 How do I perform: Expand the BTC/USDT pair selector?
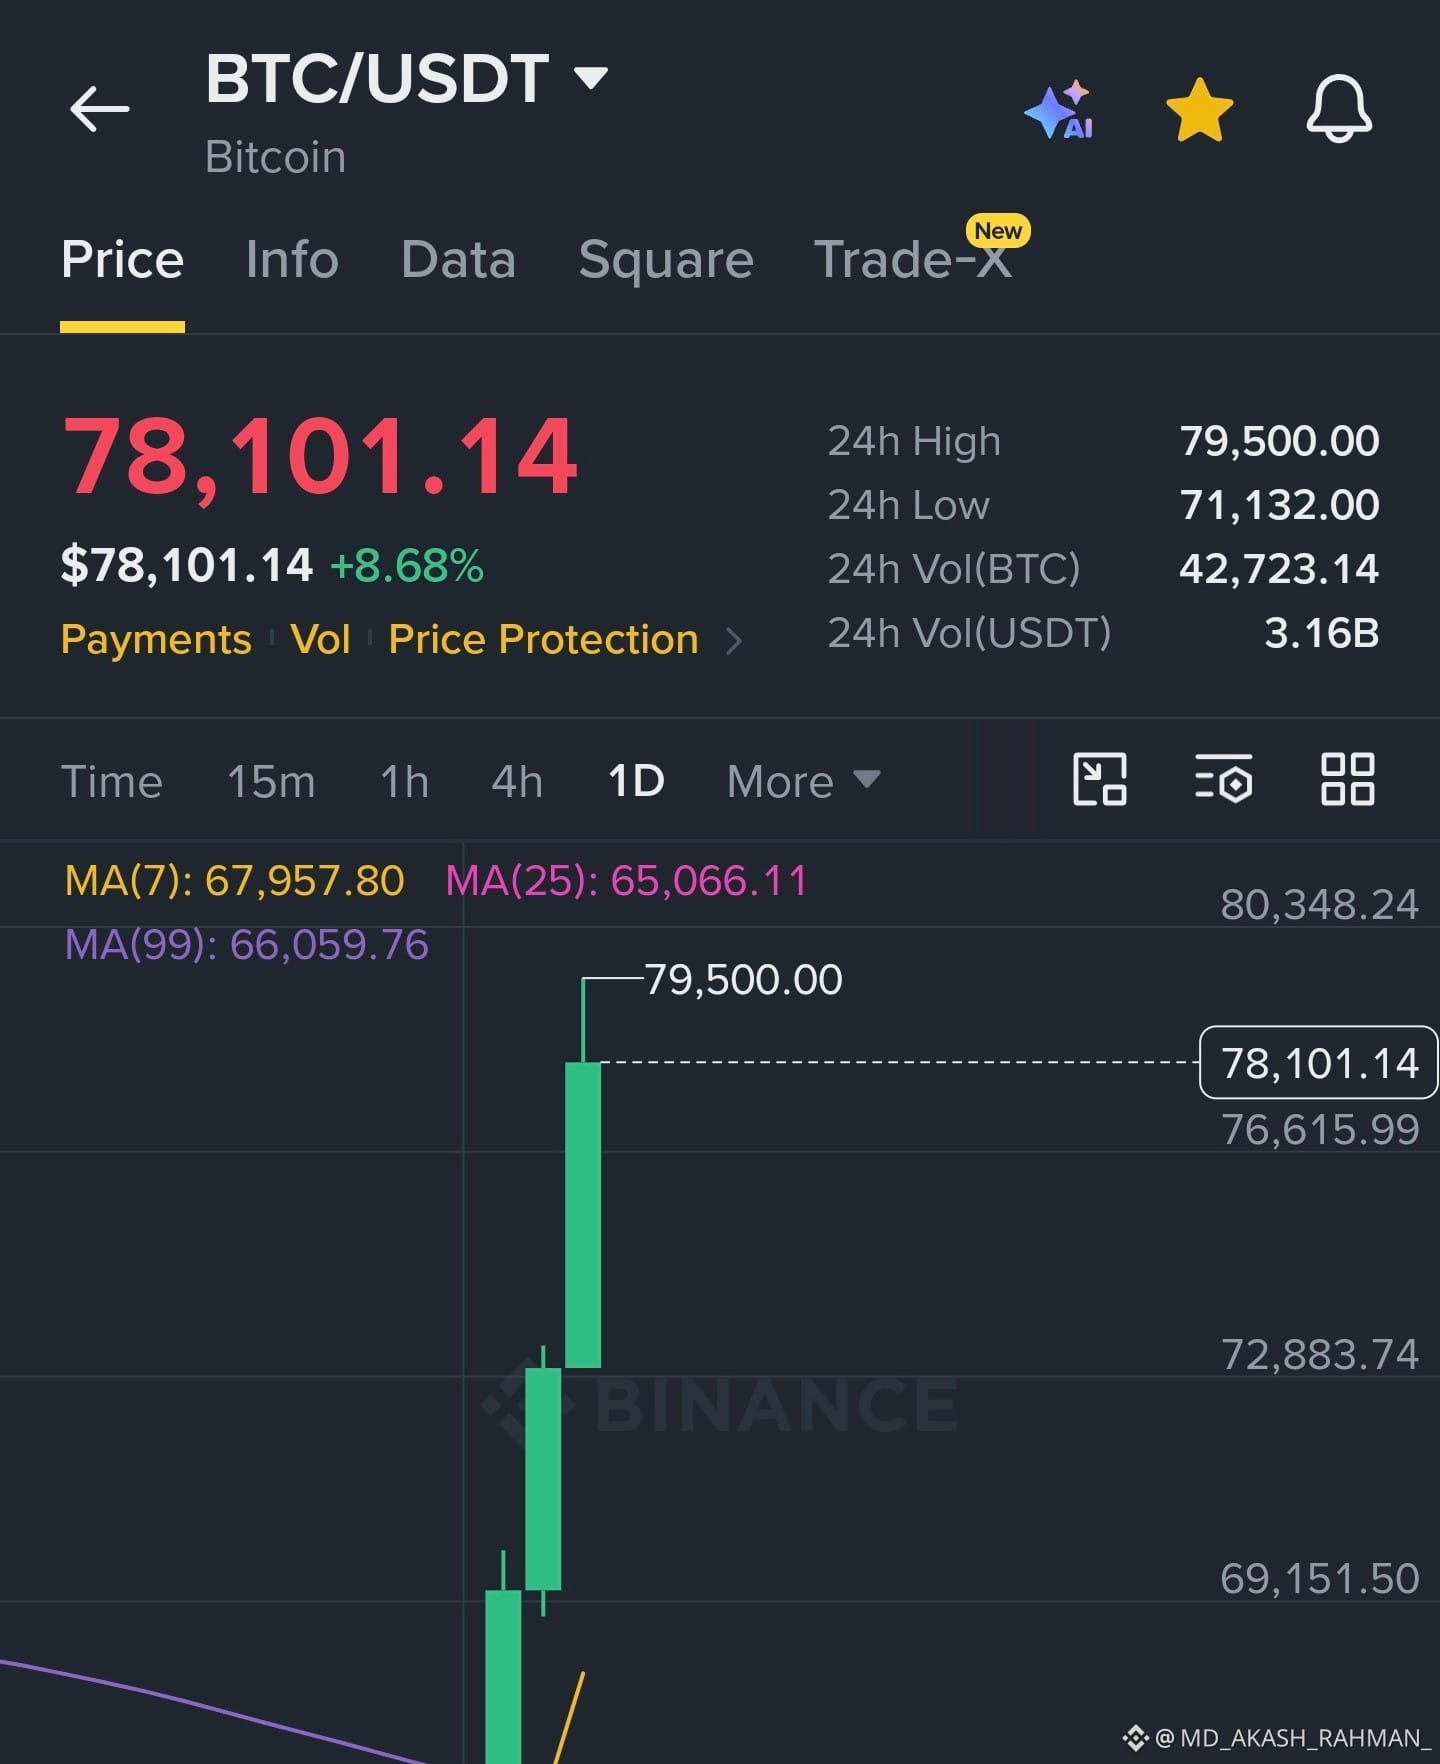click(591, 78)
